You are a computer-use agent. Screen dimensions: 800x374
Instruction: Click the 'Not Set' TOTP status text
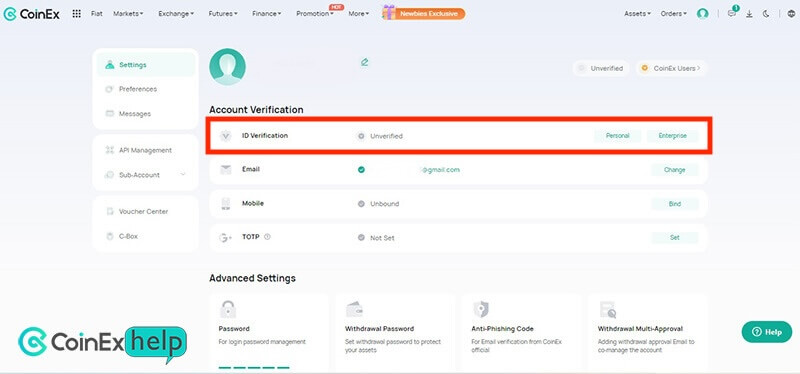coord(383,238)
